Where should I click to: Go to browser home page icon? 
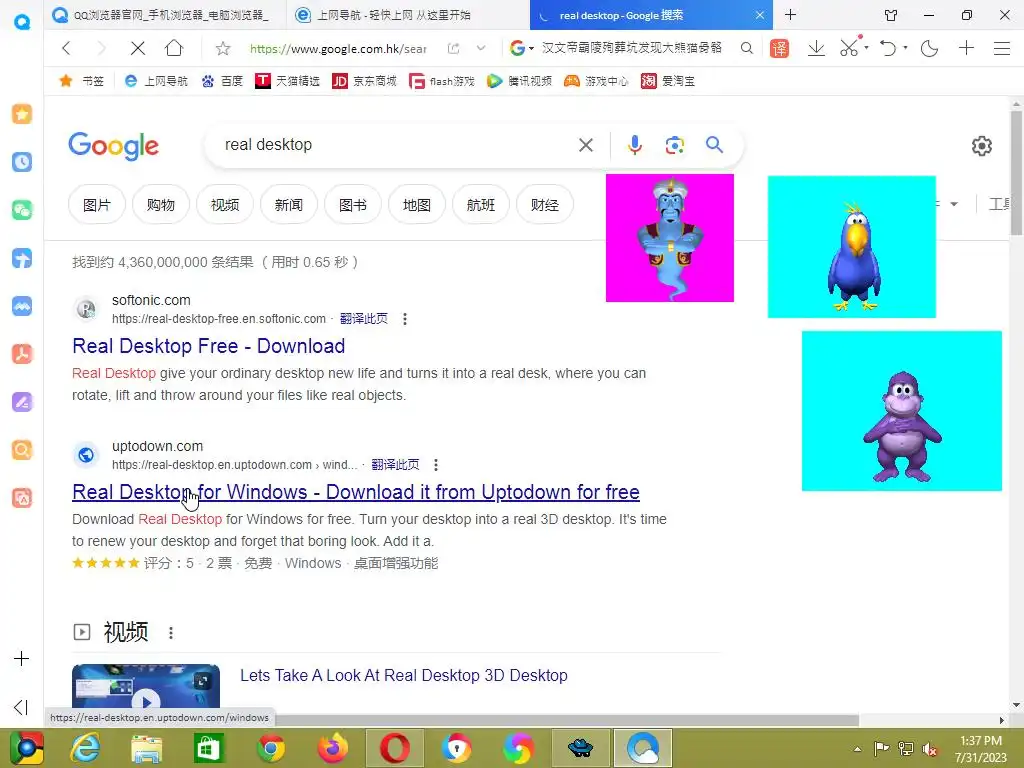point(174,48)
